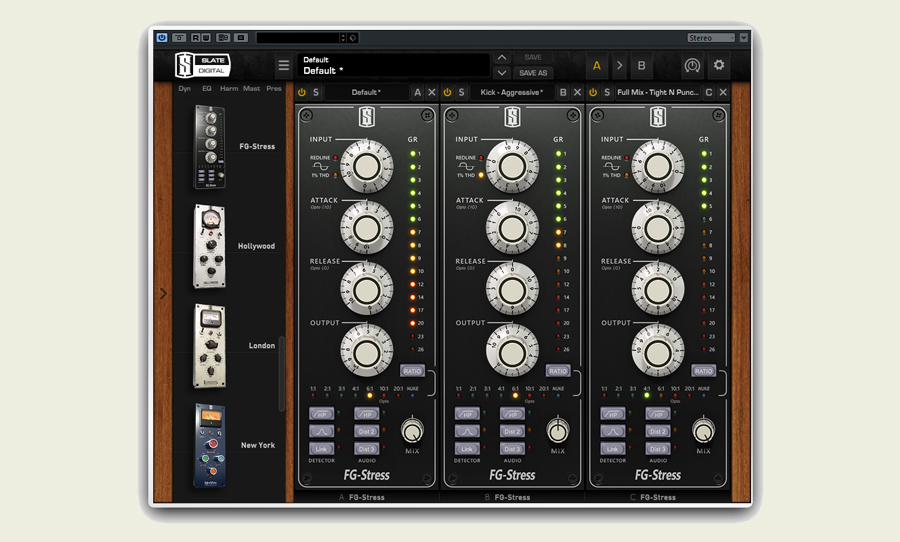Open settings gear icon
Screen dimensions: 900x542
[x=719, y=65]
